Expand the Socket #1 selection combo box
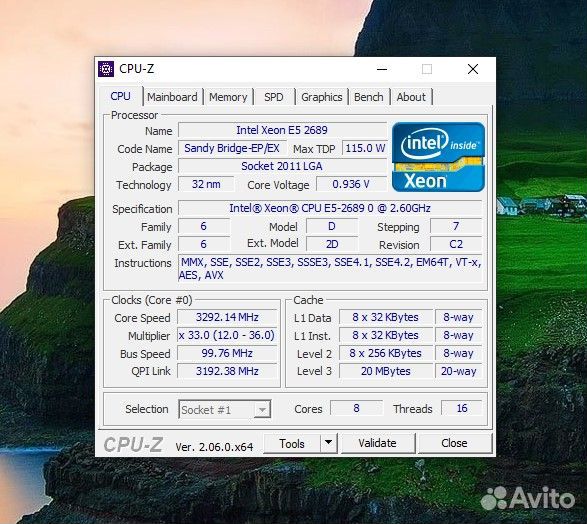This screenshot has height=524, width=587. pos(225,409)
